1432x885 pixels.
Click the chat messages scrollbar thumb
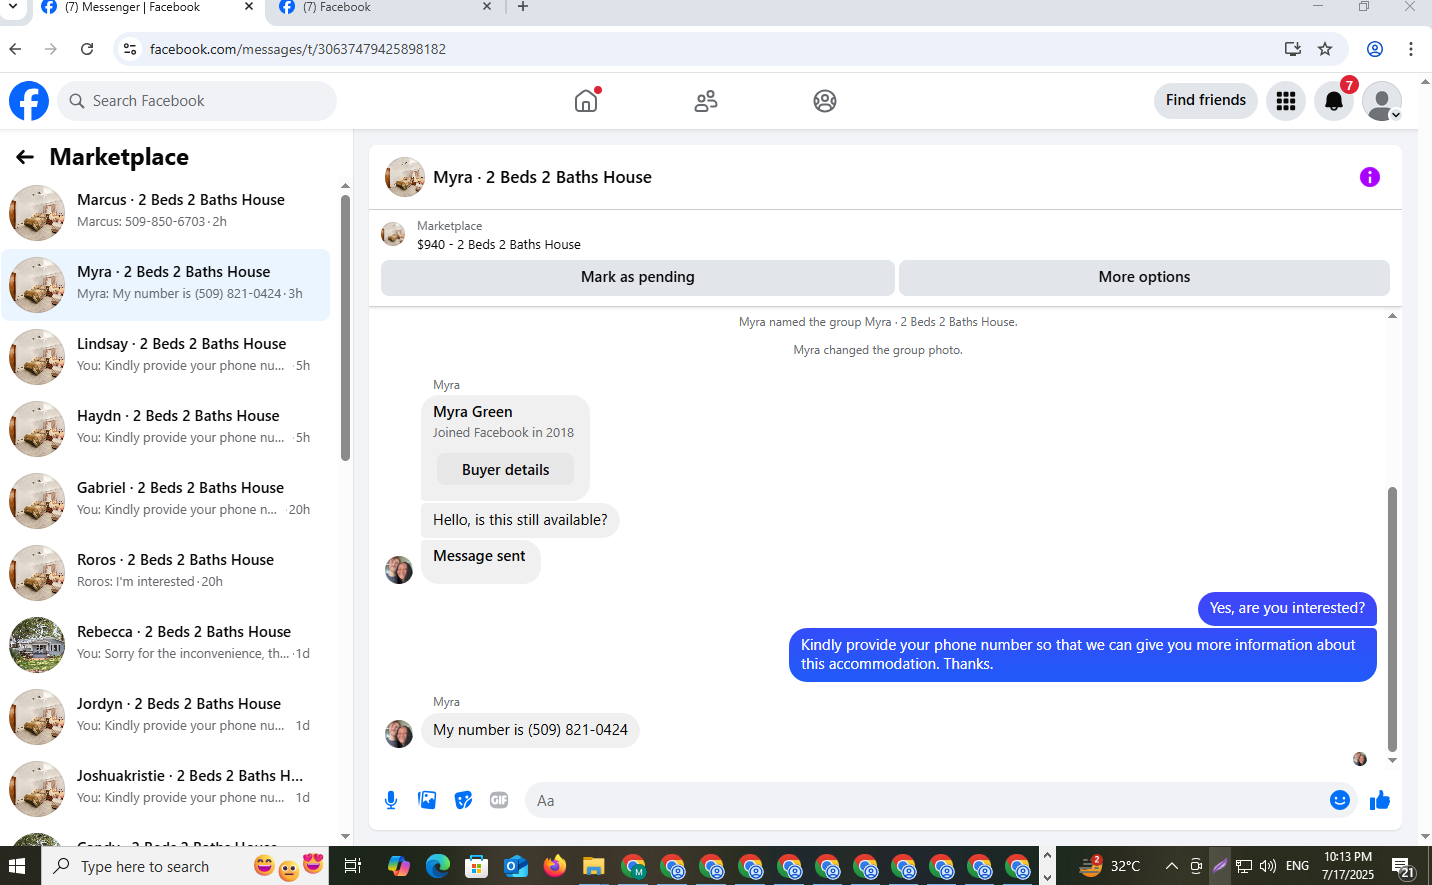pyautogui.click(x=1392, y=620)
